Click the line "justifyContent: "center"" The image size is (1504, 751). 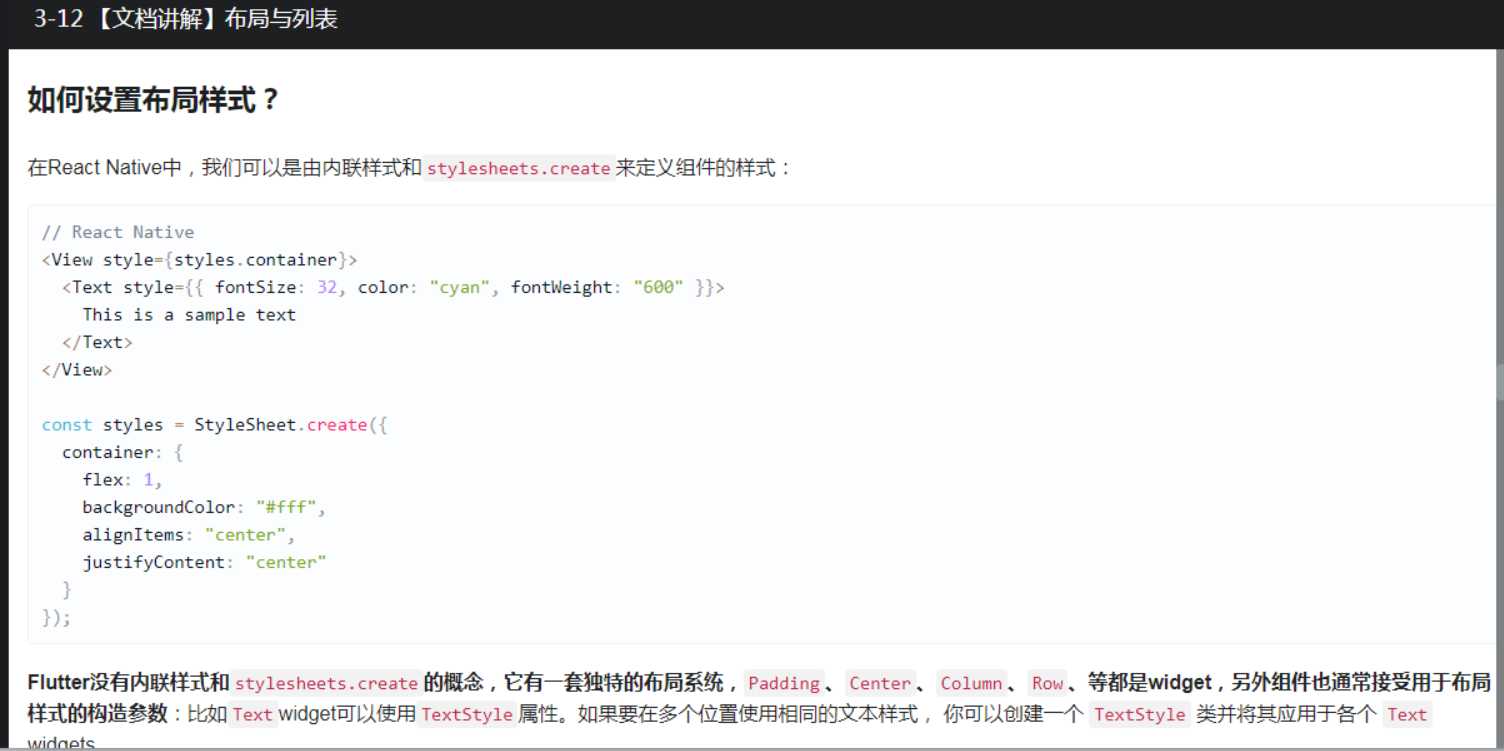[204, 562]
